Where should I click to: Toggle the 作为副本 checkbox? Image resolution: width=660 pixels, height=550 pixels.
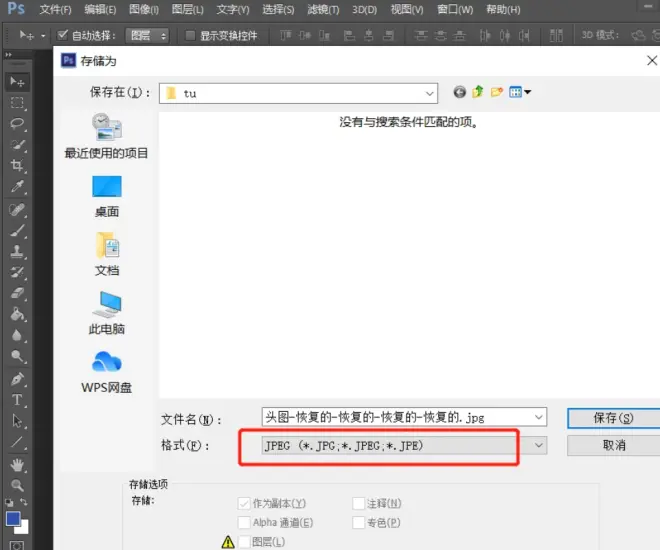click(x=244, y=503)
